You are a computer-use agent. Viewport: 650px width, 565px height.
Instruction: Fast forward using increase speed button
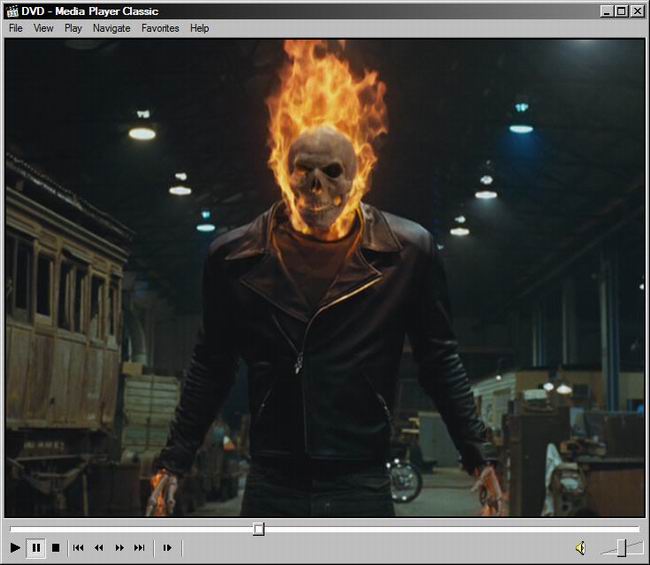pyautogui.click(x=119, y=548)
